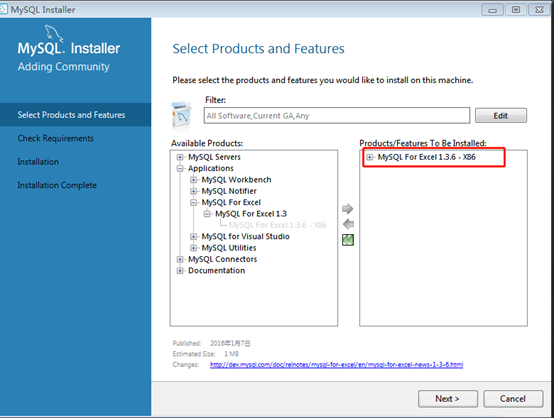This screenshot has height=418, width=554.
Task: Click the Select Products and Features heading
Action: (x=258, y=49)
